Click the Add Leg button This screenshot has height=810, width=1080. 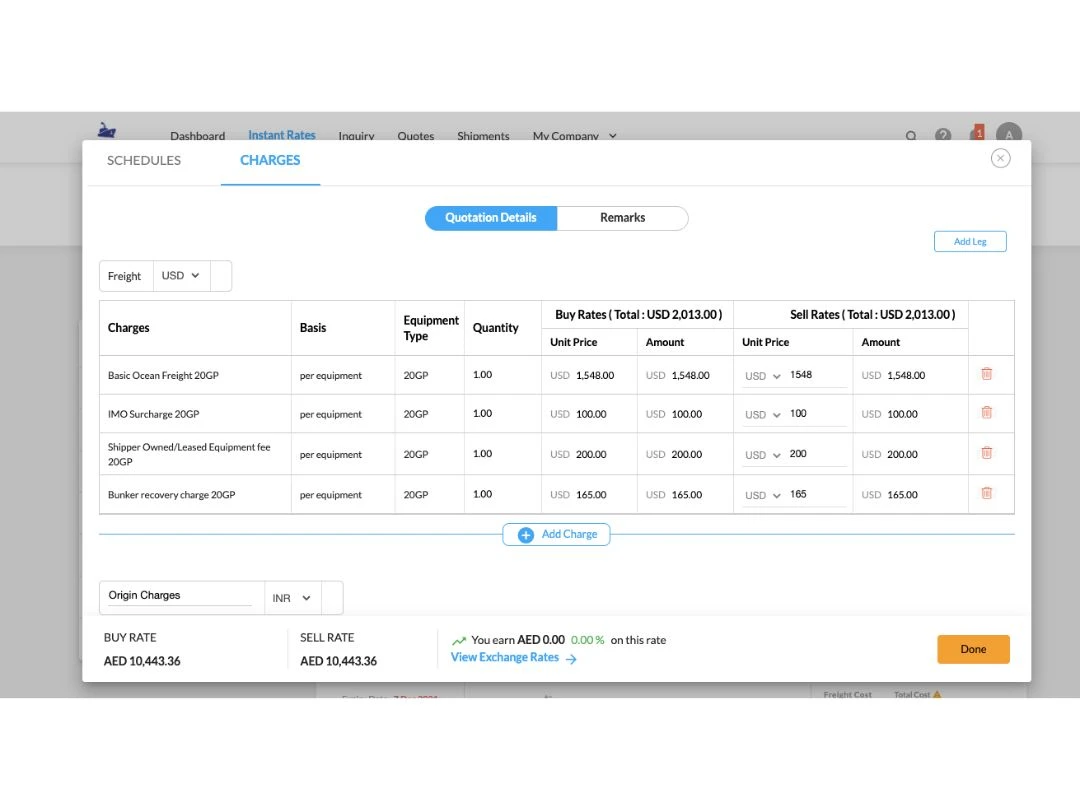pyautogui.click(x=969, y=241)
